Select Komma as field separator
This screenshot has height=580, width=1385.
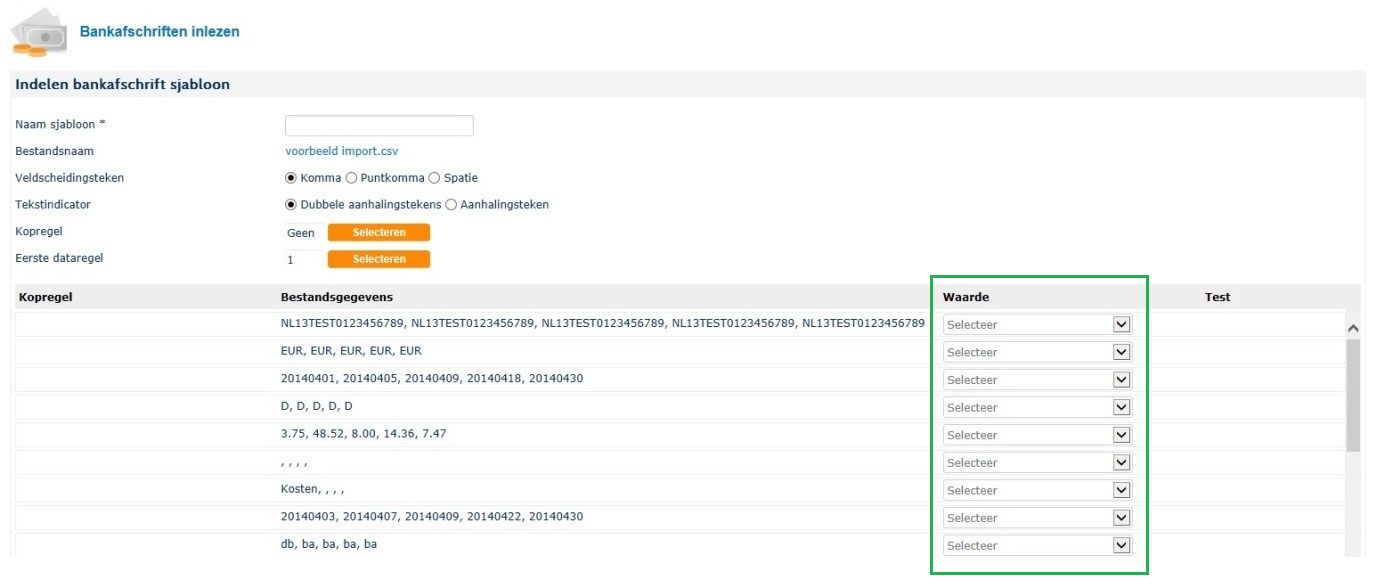[x=291, y=178]
